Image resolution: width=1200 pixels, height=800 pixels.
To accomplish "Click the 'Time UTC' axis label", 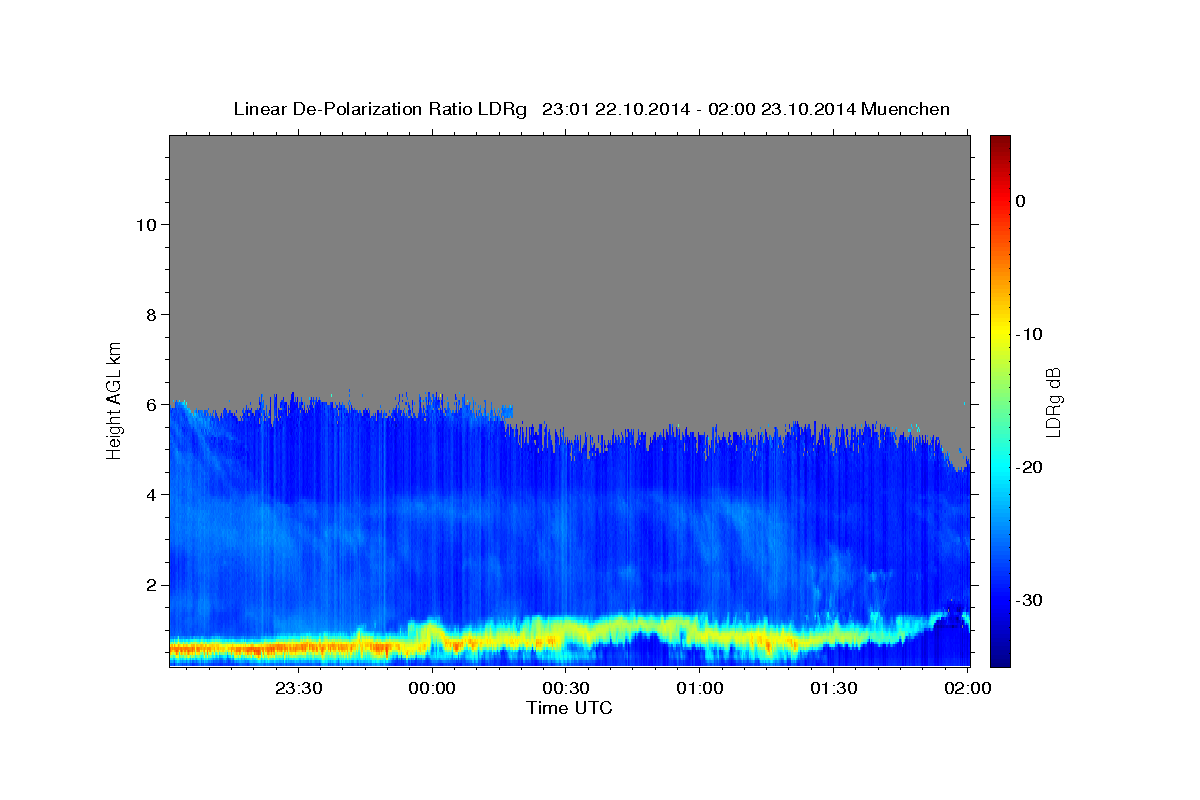I will point(569,708).
